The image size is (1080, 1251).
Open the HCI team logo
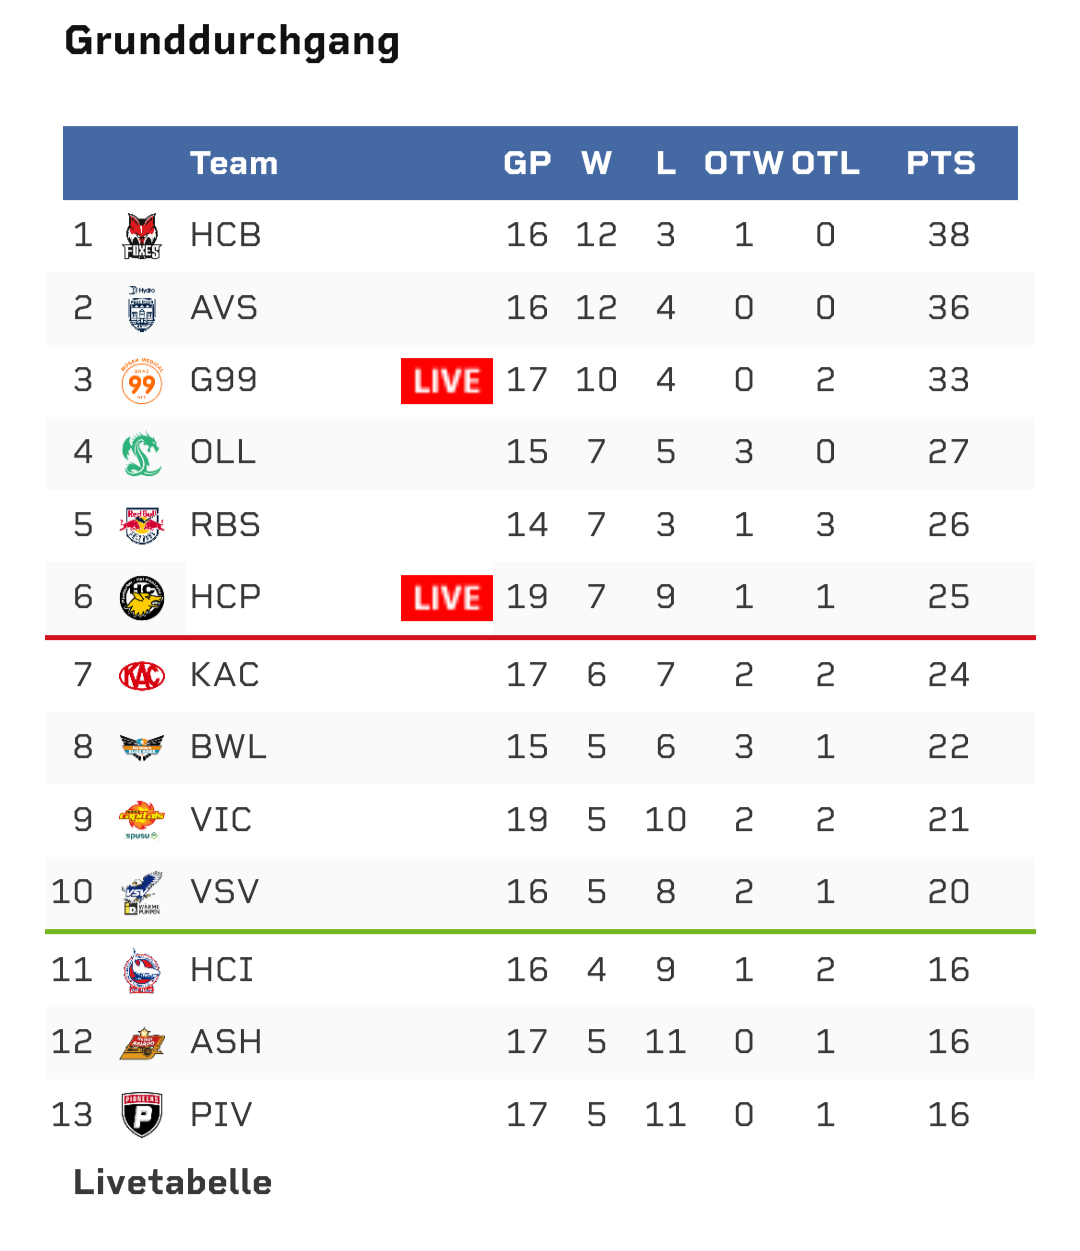pyautogui.click(x=142, y=970)
